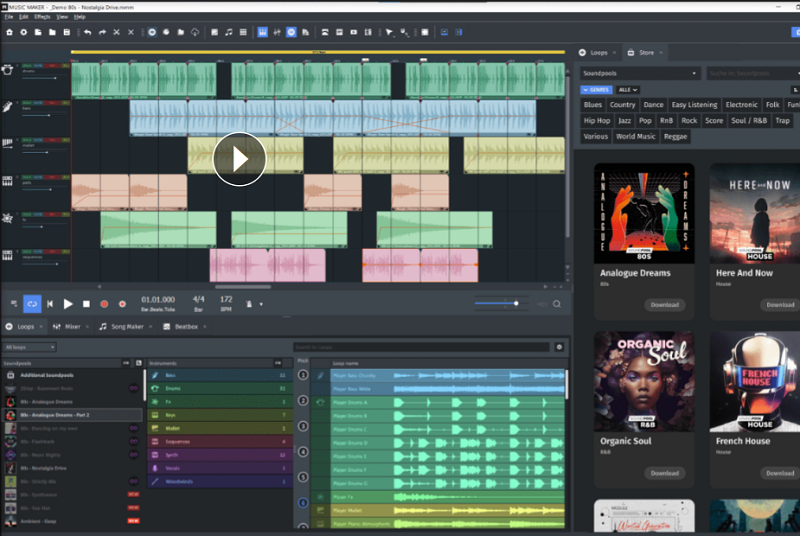Click the sequences track keyboard icon

(x=7, y=256)
